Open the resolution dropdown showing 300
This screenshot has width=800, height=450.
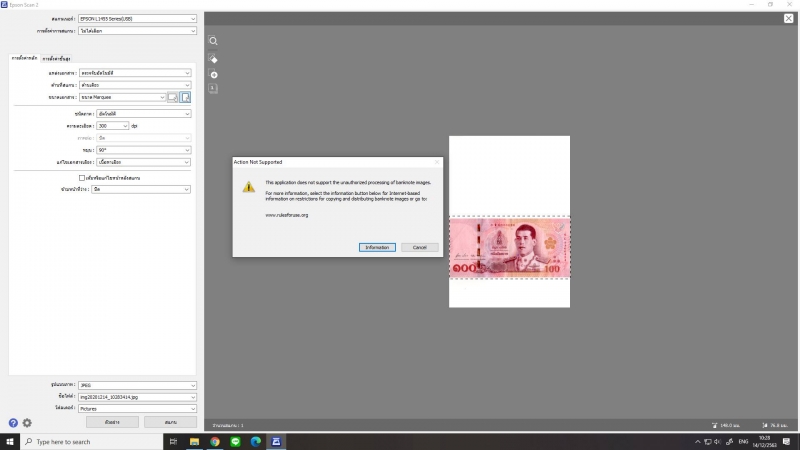point(113,126)
